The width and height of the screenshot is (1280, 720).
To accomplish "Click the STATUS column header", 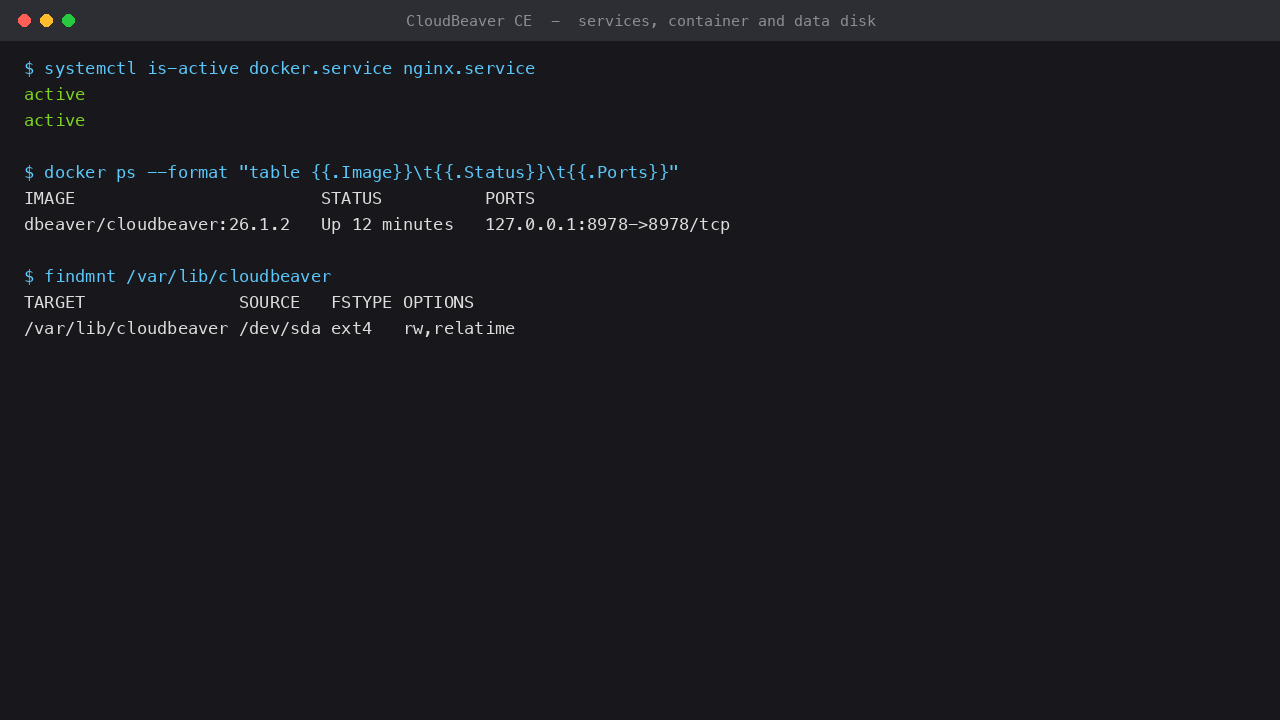I will coord(351,198).
